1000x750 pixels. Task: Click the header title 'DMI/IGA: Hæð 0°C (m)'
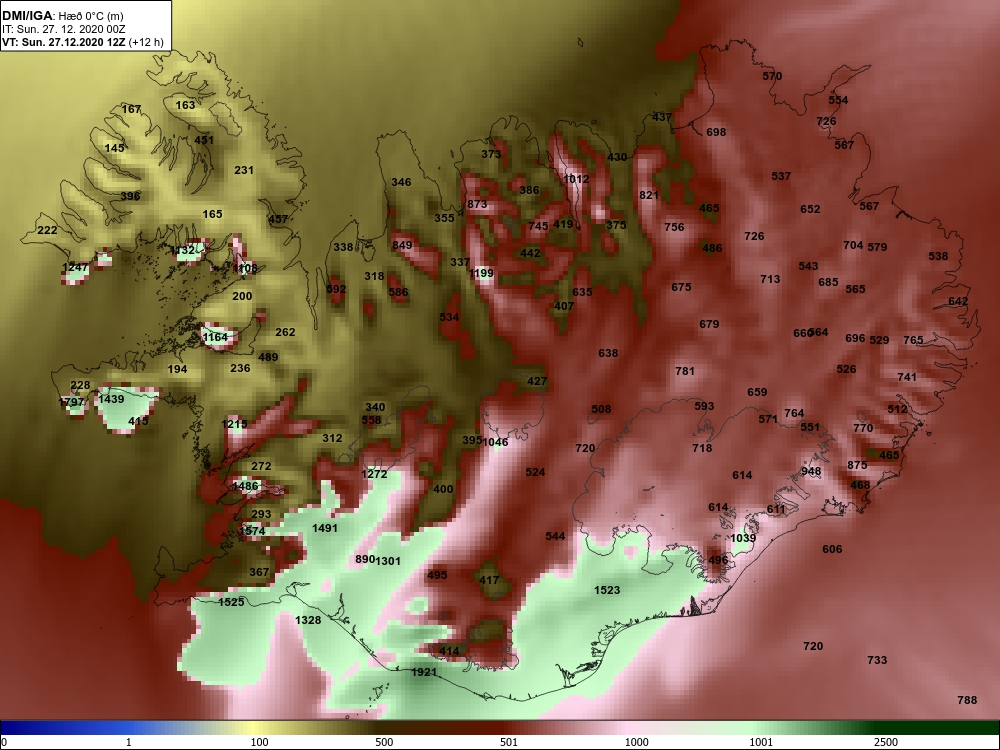(62, 16)
